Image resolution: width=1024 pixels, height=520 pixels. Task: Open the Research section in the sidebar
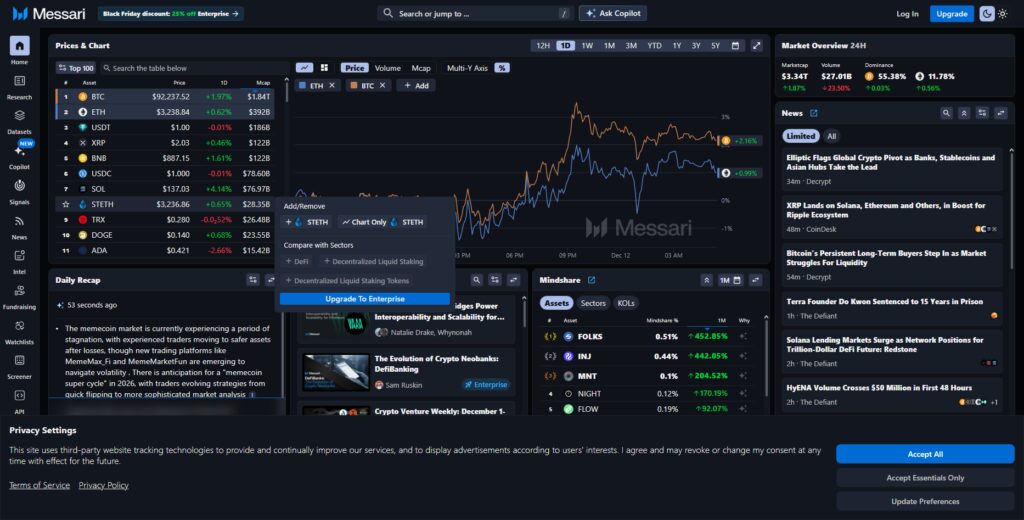tap(20, 87)
